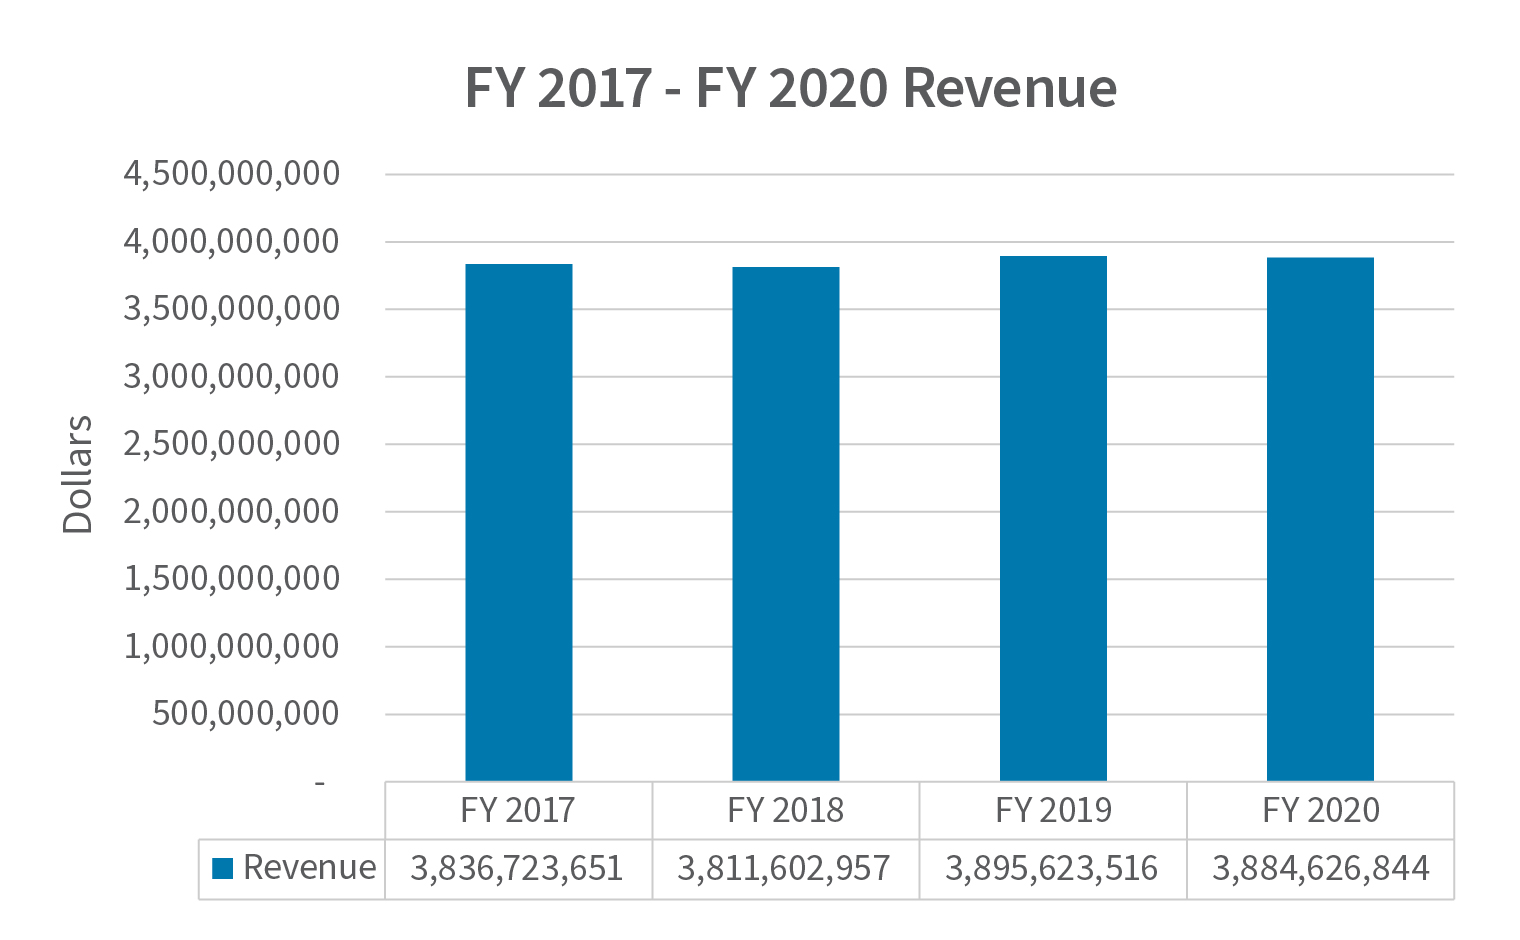Click the value 3,884,626,844 in the table
The height and width of the screenshot is (940, 1520).
point(1320,868)
